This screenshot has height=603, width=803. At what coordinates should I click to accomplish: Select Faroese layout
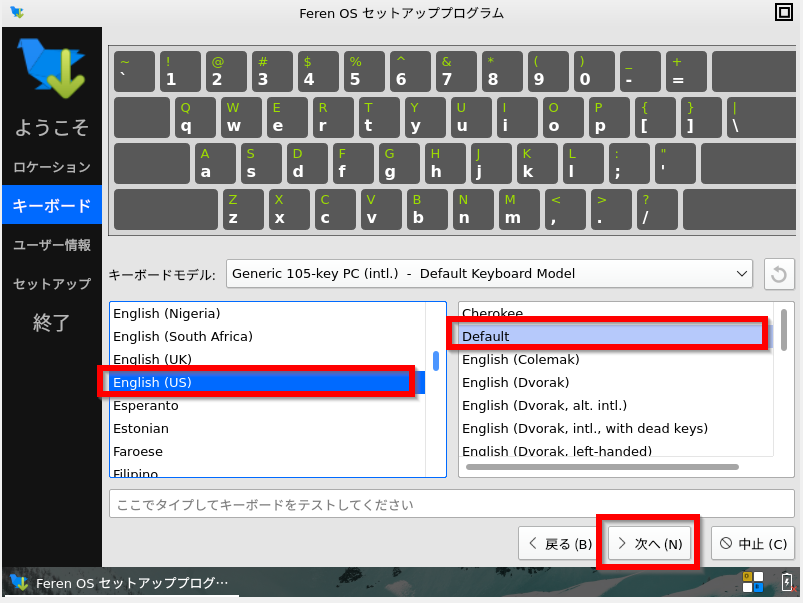[267, 452]
